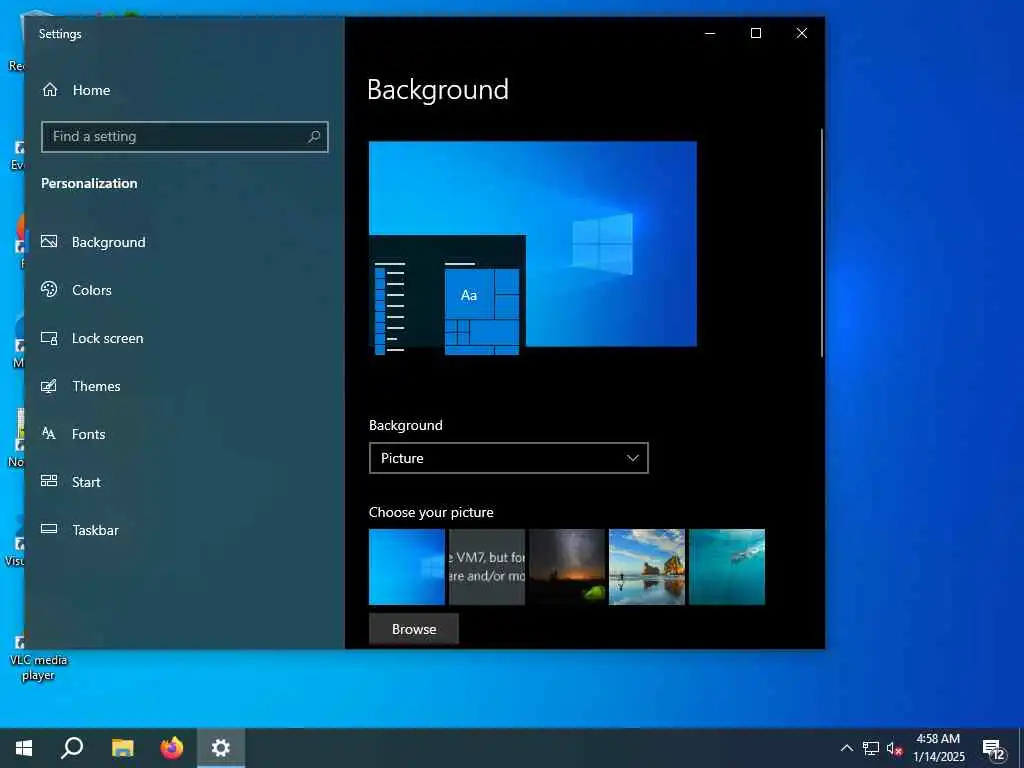The width and height of the screenshot is (1024, 768).
Task: Open the Background type dropdown showing Picture
Action: tap(509, 458)
